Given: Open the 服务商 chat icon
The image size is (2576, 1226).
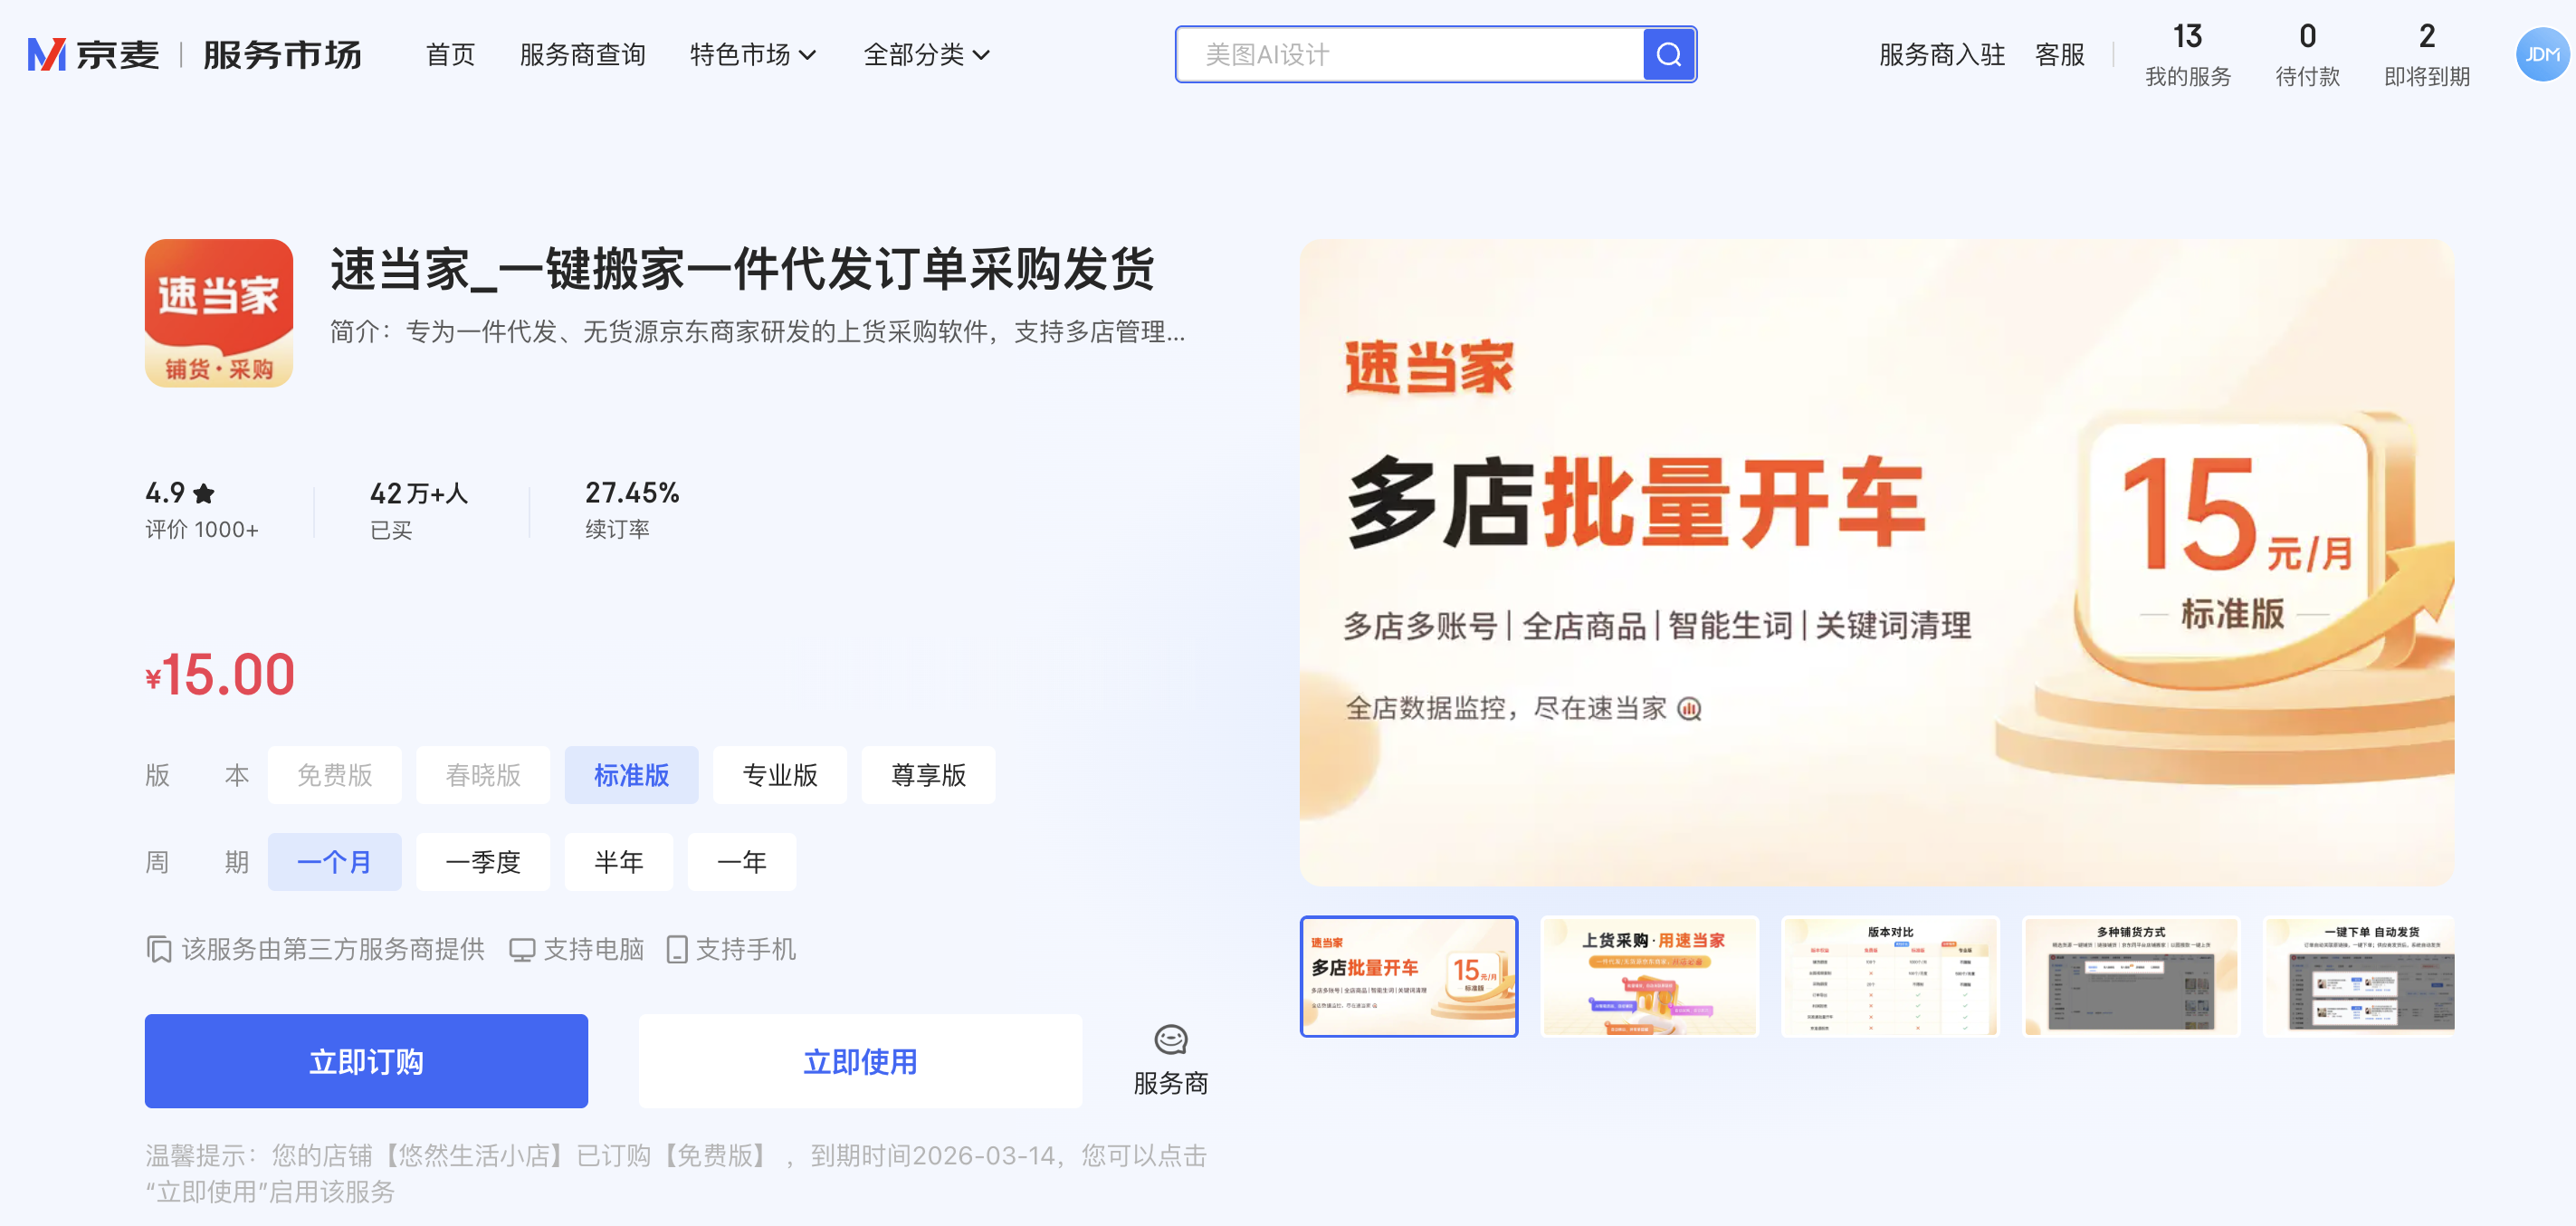Looking at the screenshot, I should tap(1170, 1040).
